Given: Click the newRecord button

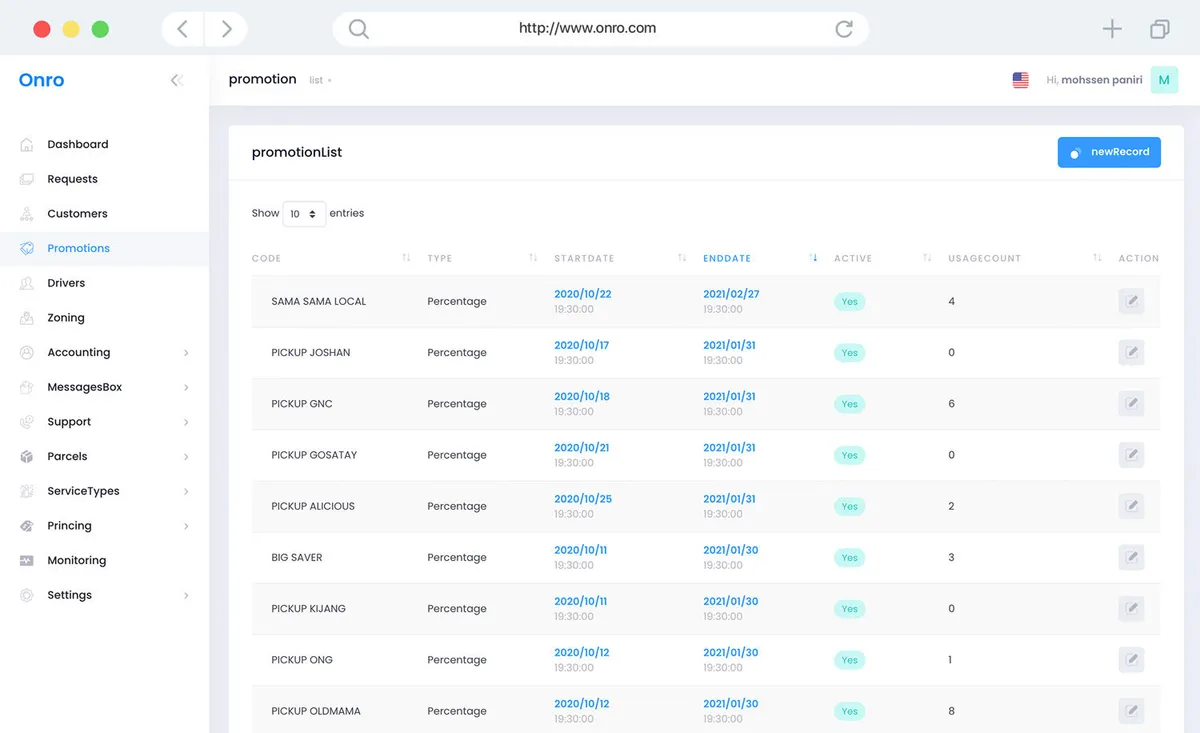Looking at the screenshot, I should click(1109, 152).
